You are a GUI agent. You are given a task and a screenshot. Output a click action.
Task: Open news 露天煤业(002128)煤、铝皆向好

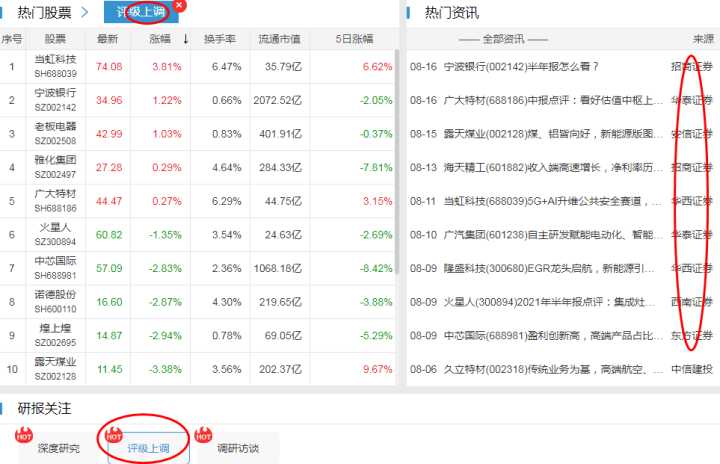[x=553, y=134]
